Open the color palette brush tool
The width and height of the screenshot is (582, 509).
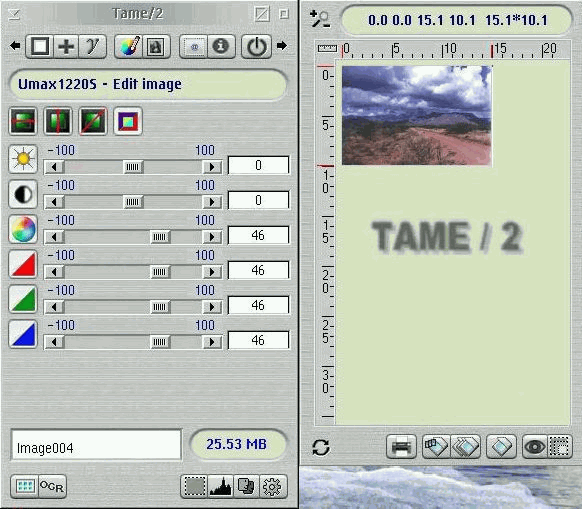click(128, 46)
